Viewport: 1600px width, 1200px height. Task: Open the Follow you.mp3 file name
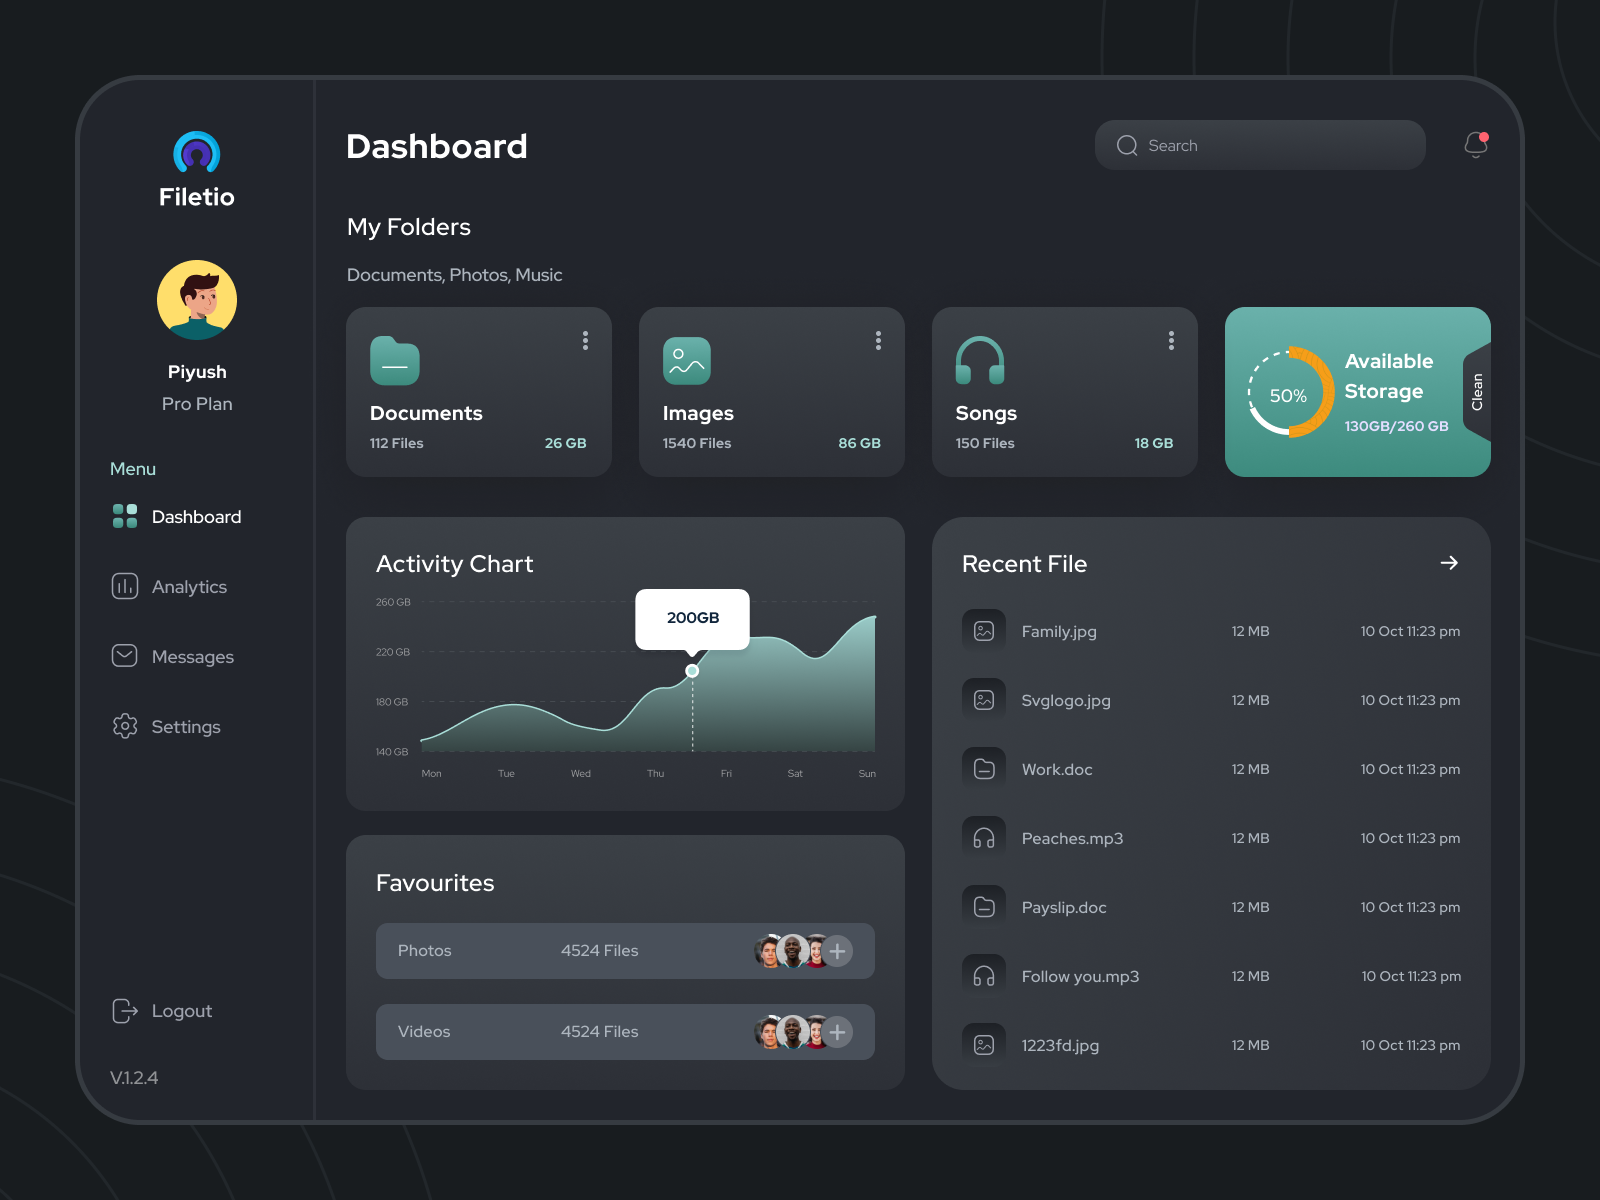click(1080, 977)
